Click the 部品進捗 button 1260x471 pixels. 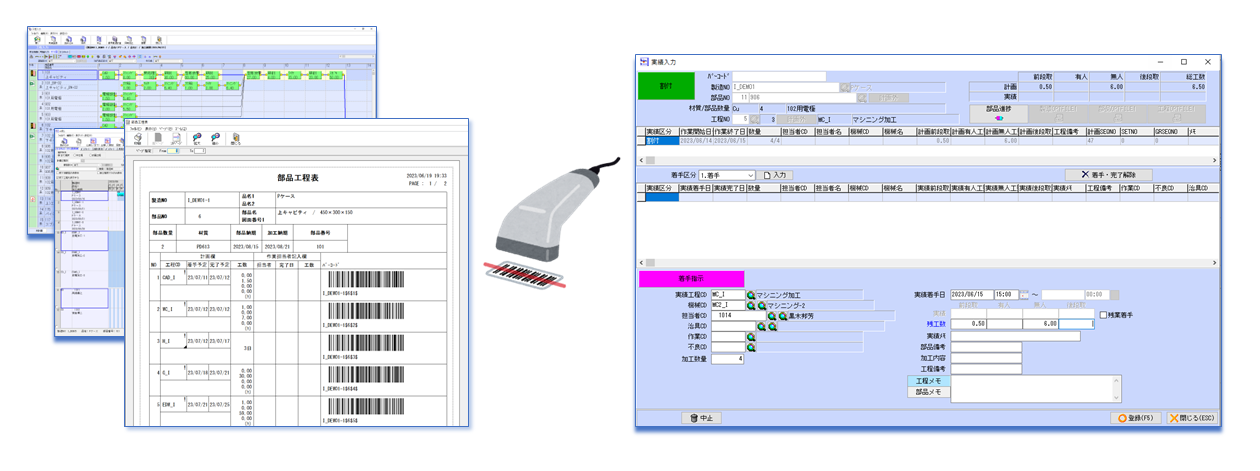point(998,114)
